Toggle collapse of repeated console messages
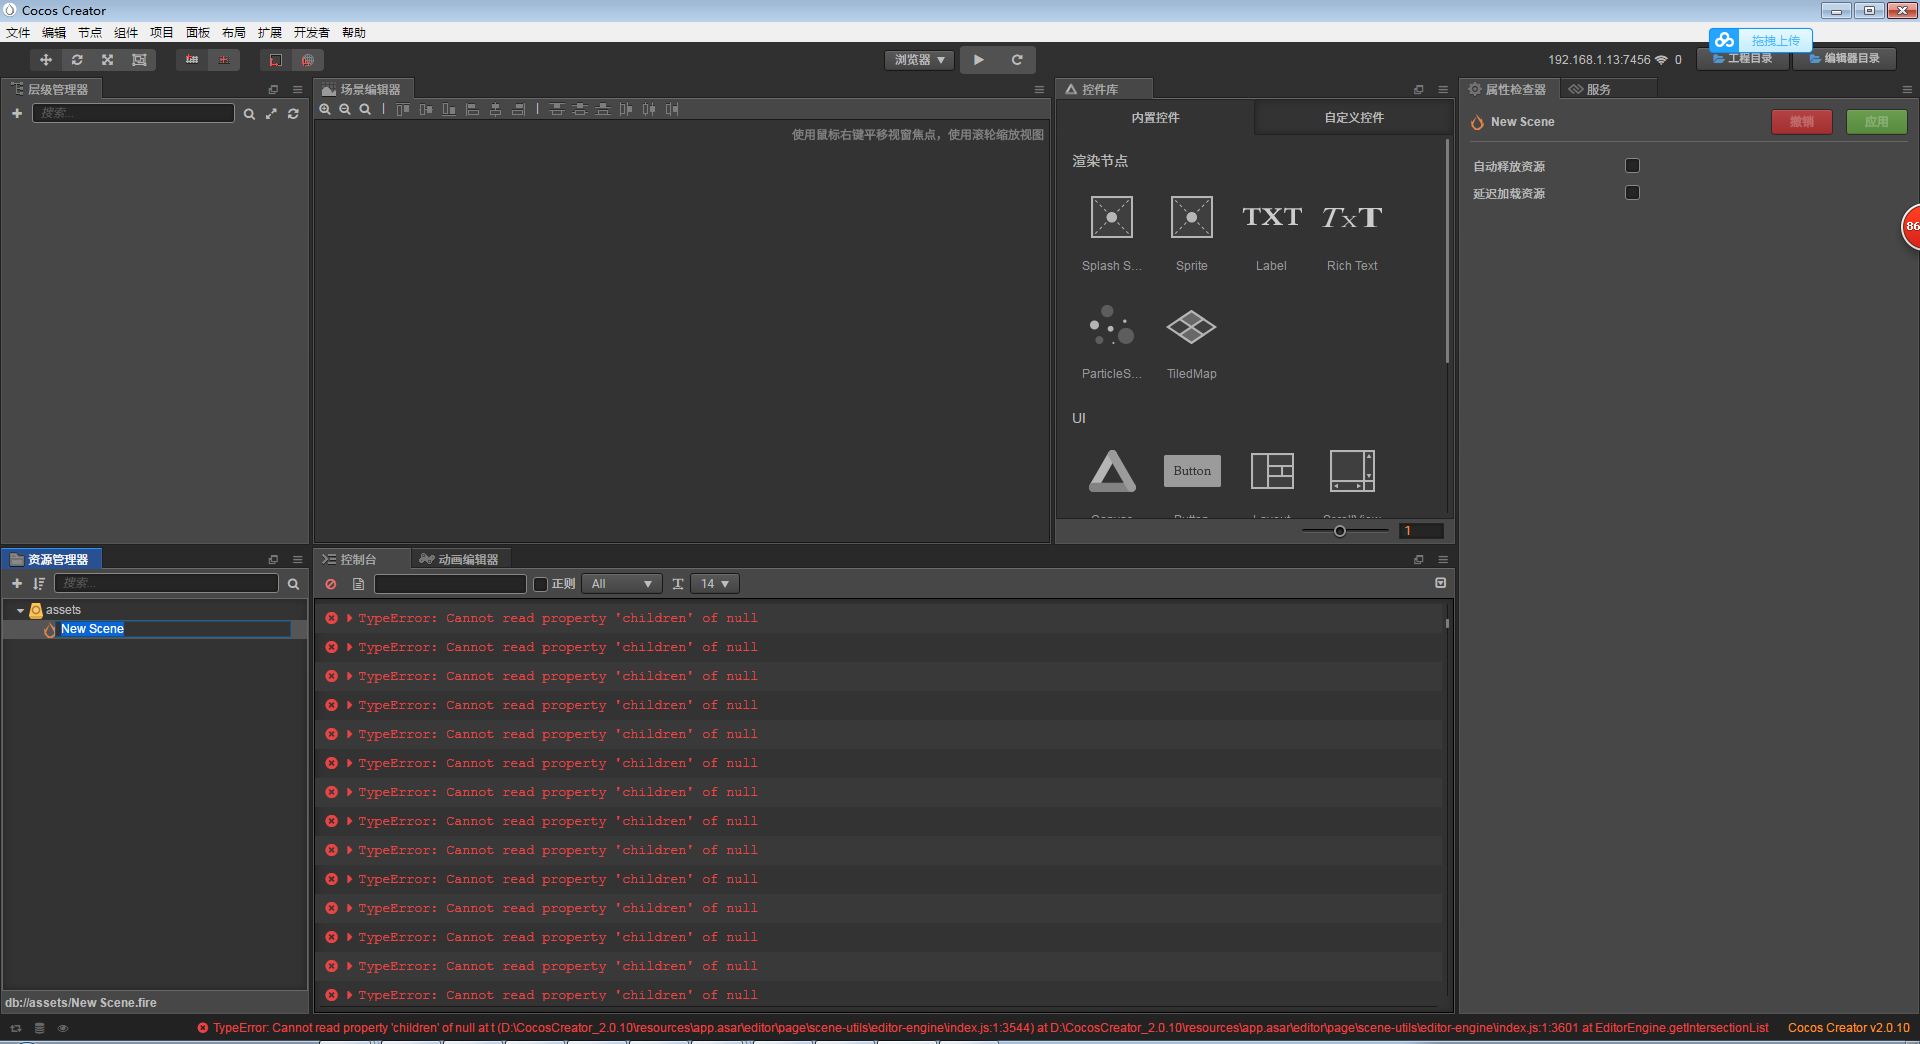The image size is (1920, 1044). coord(1441,583)
